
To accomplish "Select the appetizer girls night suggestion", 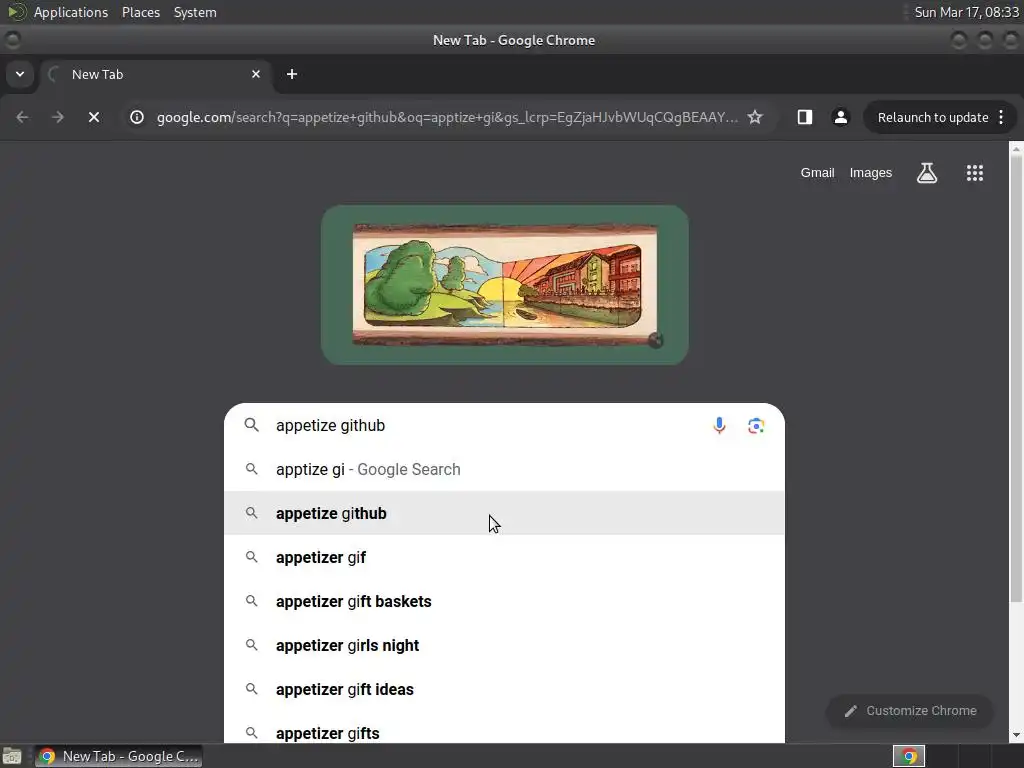I will [x=504, y=645].
